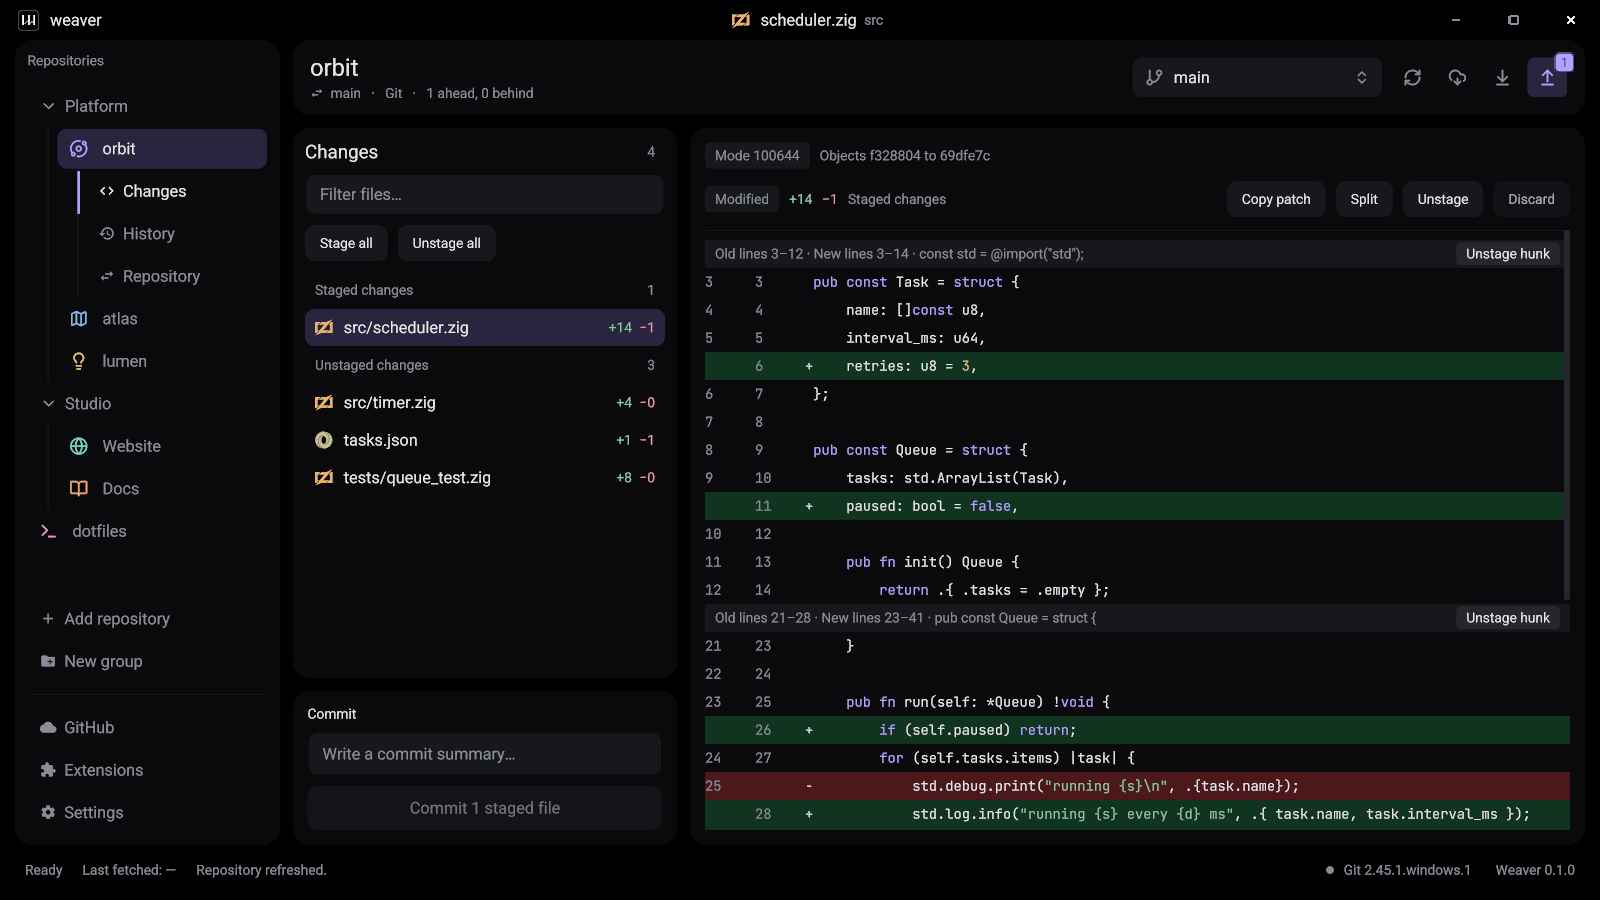Click the Copy patch button
The width and height of the screenshot is (1600, 900).
[1276, 199]
